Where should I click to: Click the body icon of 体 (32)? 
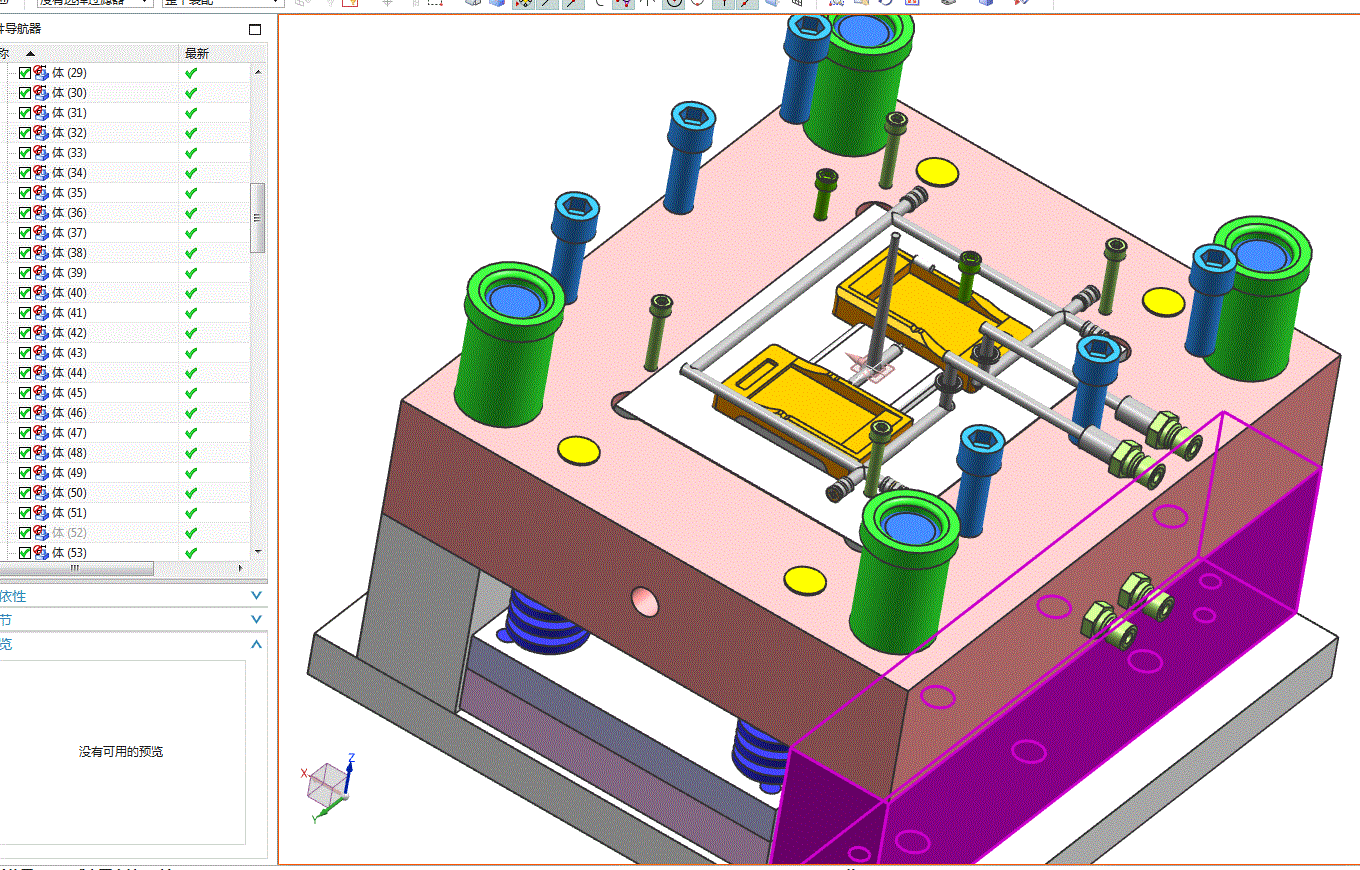coord(41,133)
